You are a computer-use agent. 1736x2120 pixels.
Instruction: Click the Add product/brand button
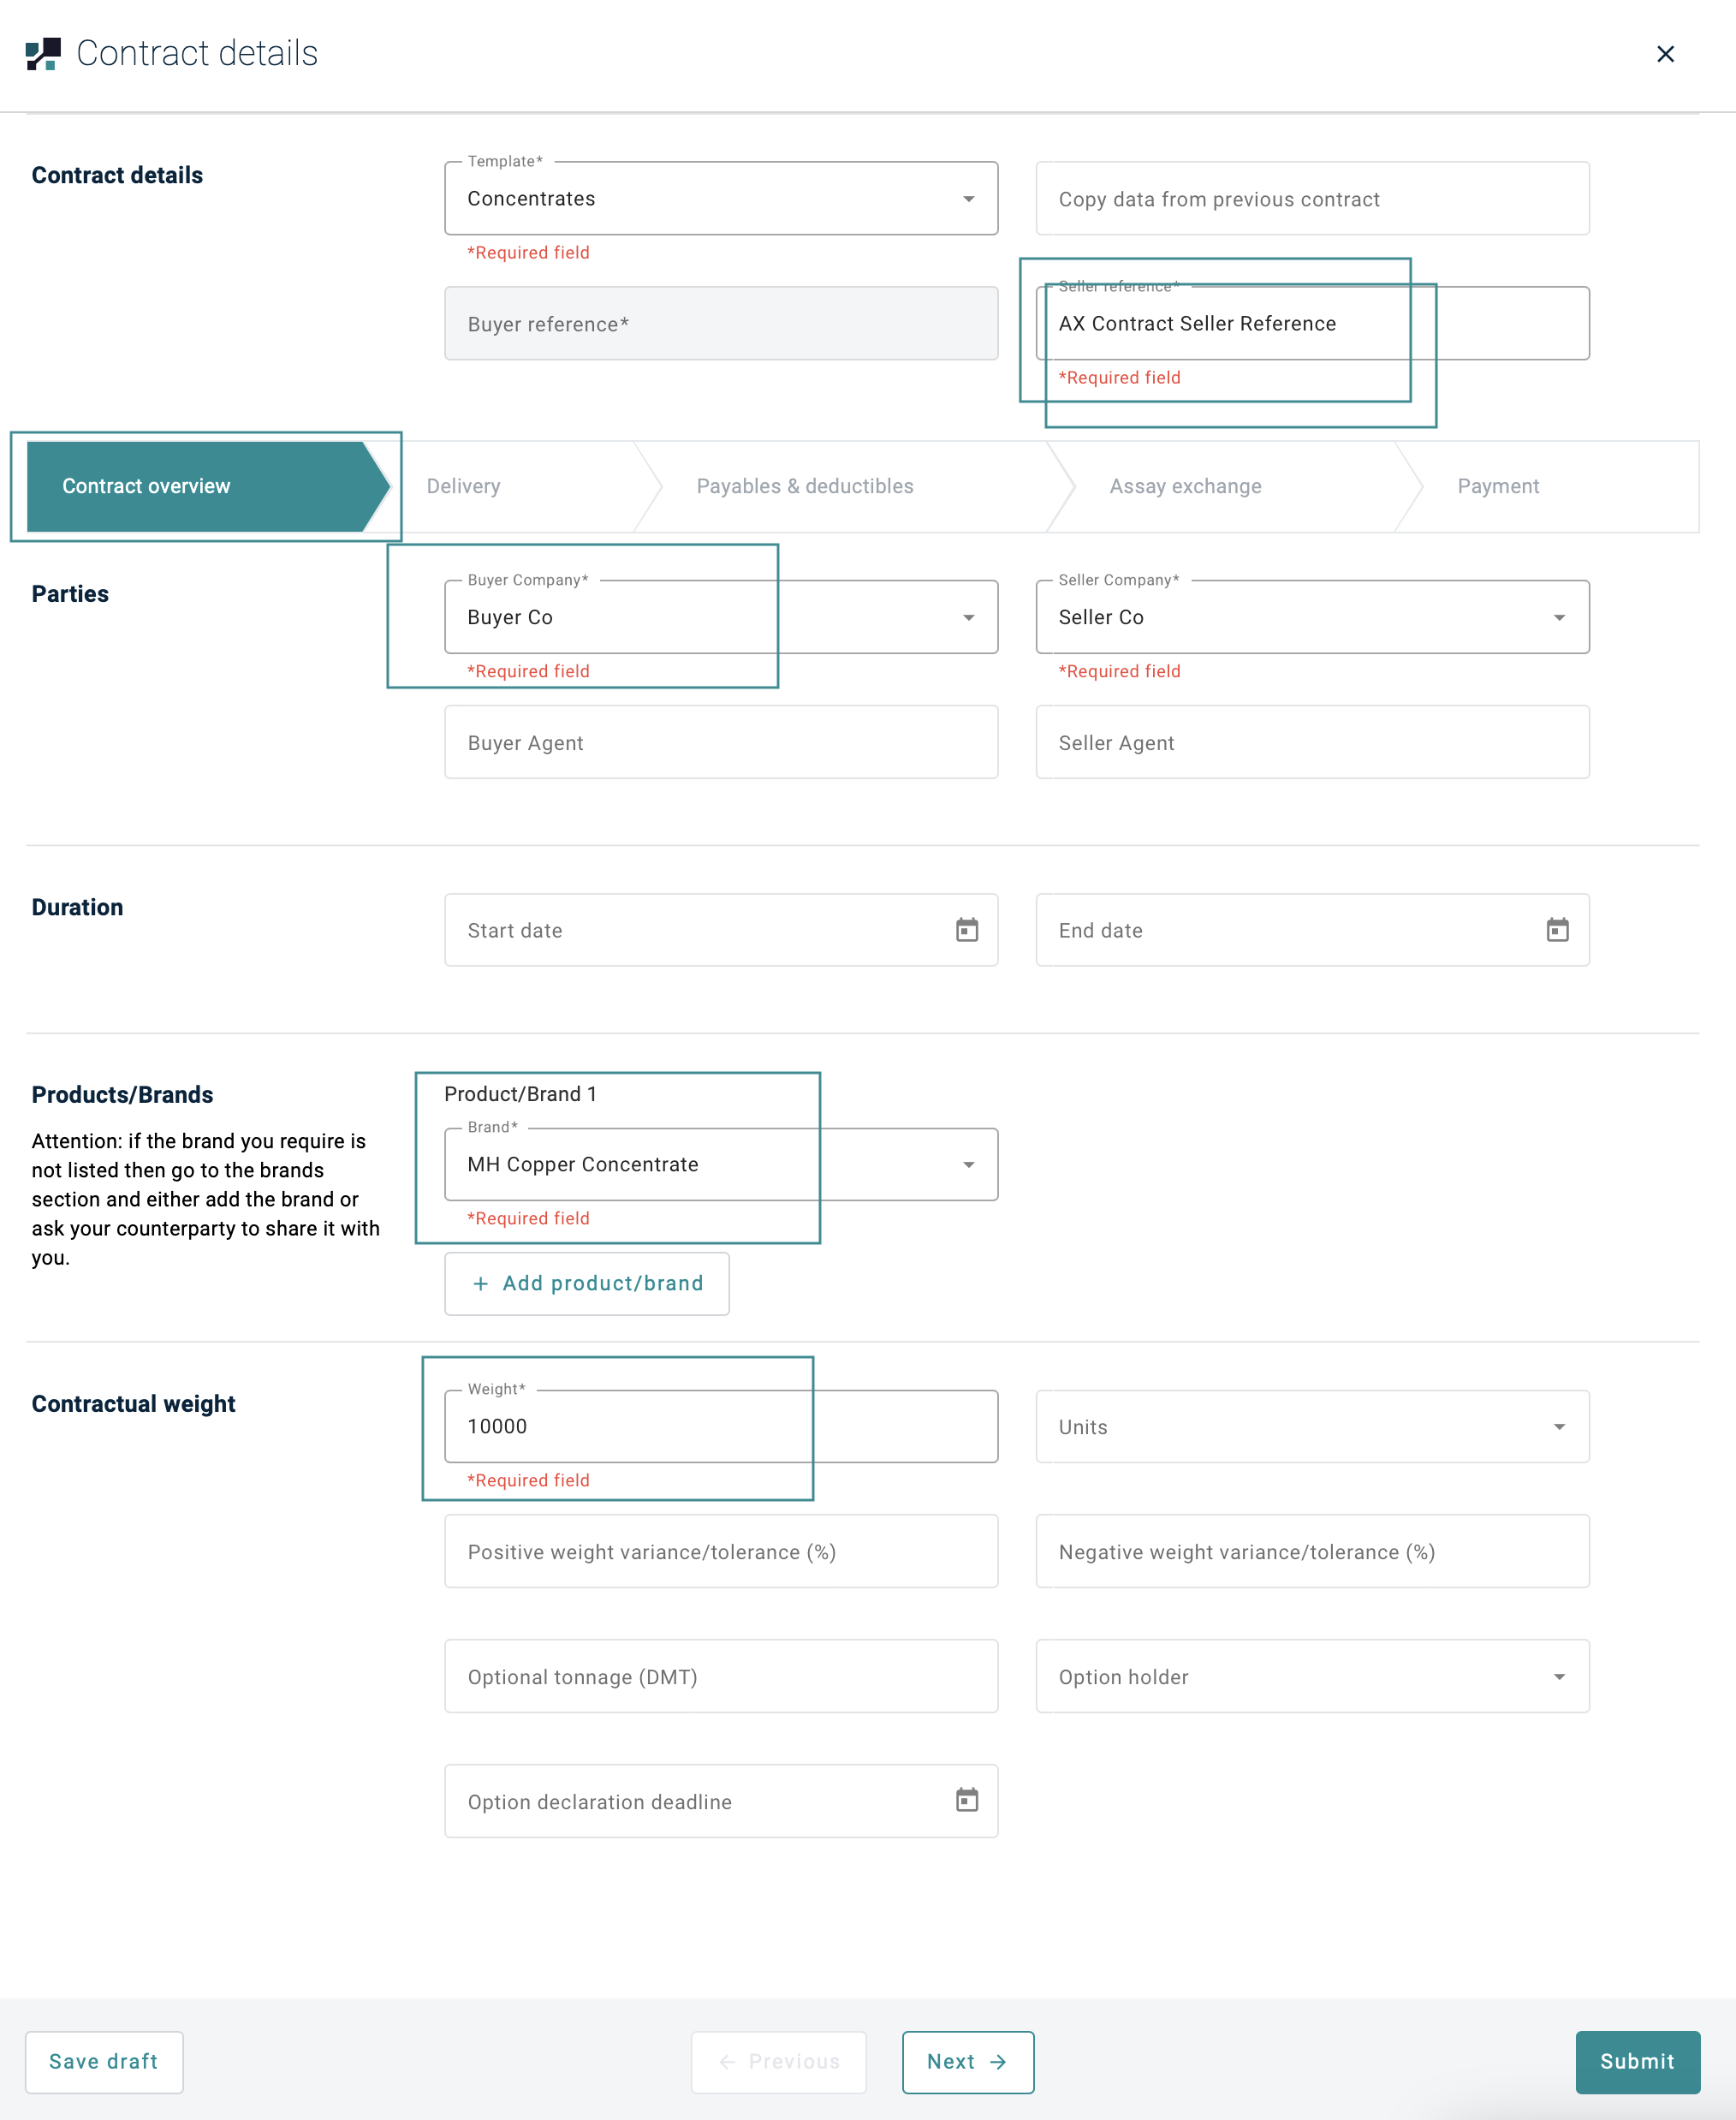[587, 1283]
